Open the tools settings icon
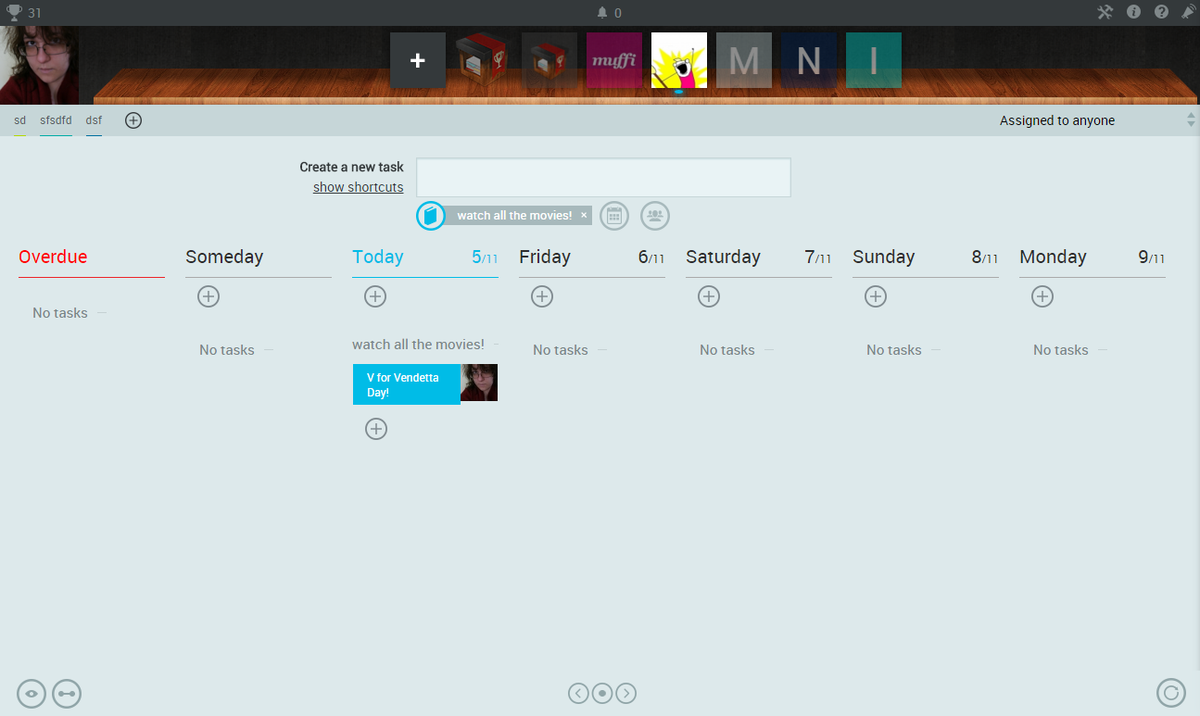Image resolution: width=1200 pixels, height=716 pixels. pos(1105,12)
